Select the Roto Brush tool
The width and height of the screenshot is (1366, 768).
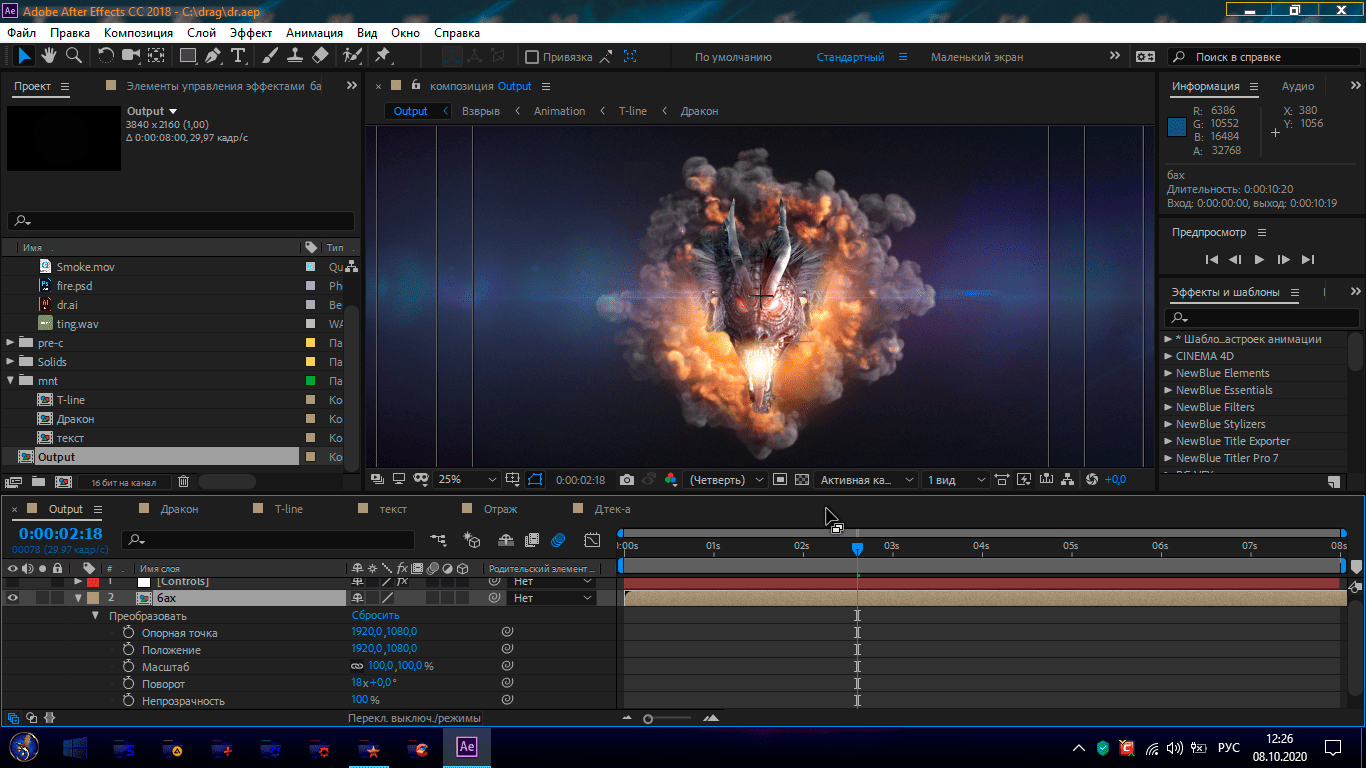coord(352,56)
